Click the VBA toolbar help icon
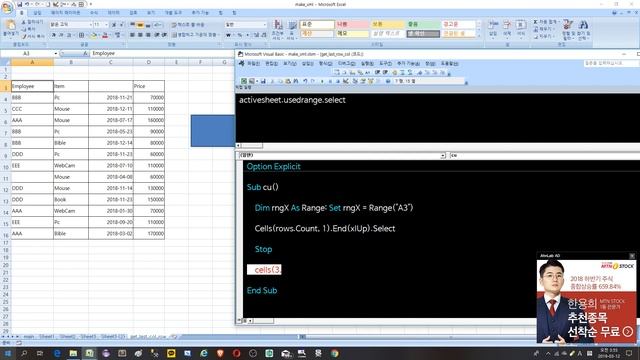Screen dimensions: 640x360 pos(388,81)
